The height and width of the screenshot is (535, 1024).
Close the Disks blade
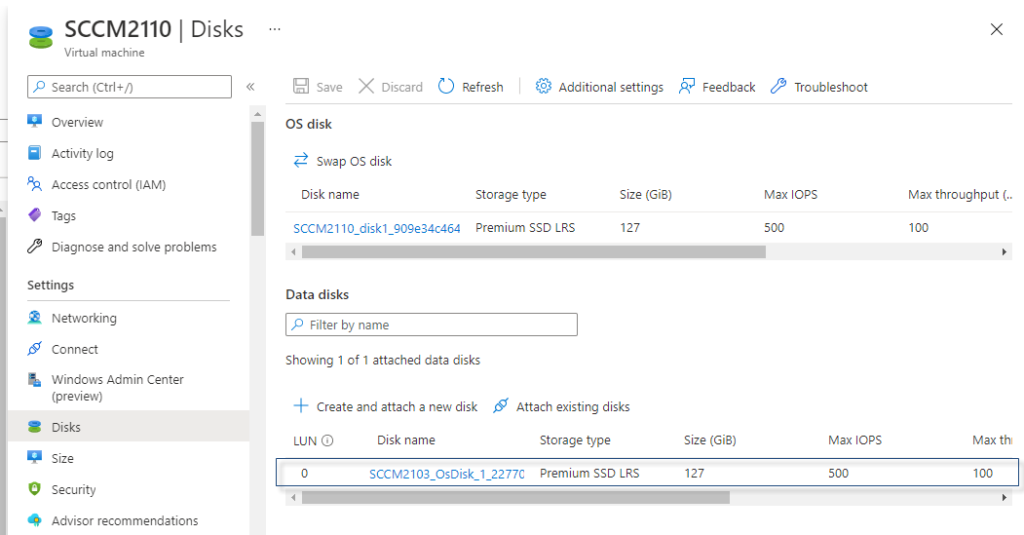pyautogui.click(x=997, y=29)
